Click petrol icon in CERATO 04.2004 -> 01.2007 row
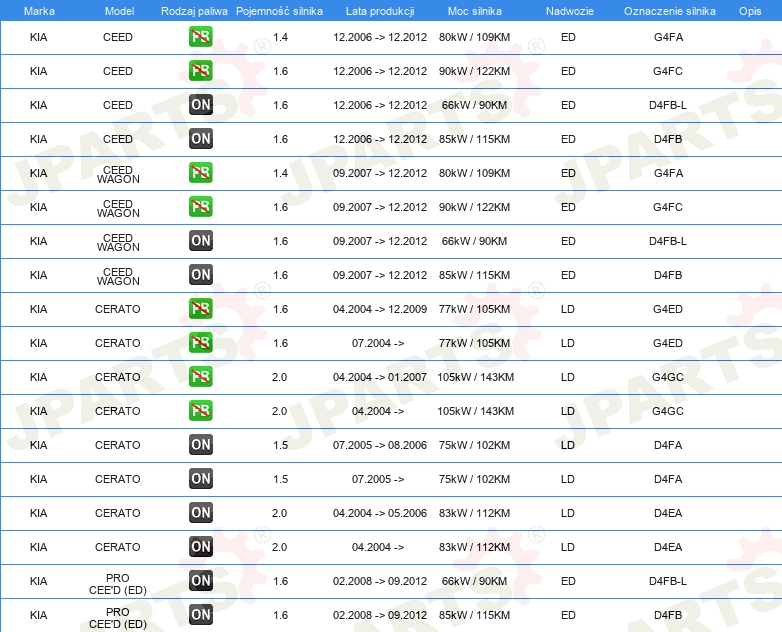782x632 pixels. point(200,376)
